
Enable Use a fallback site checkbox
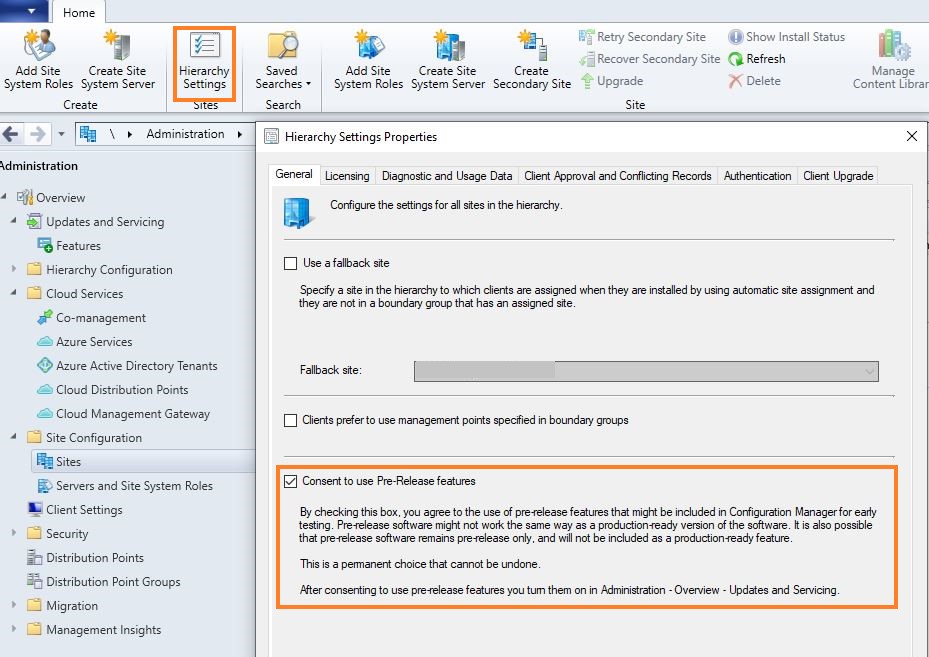(x=290, y=263)
